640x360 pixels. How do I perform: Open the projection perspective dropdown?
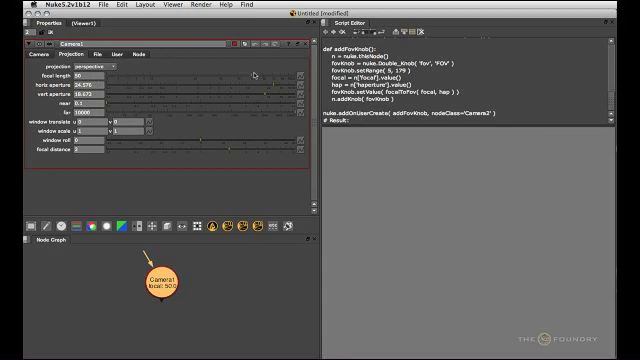tap(95, 67)
